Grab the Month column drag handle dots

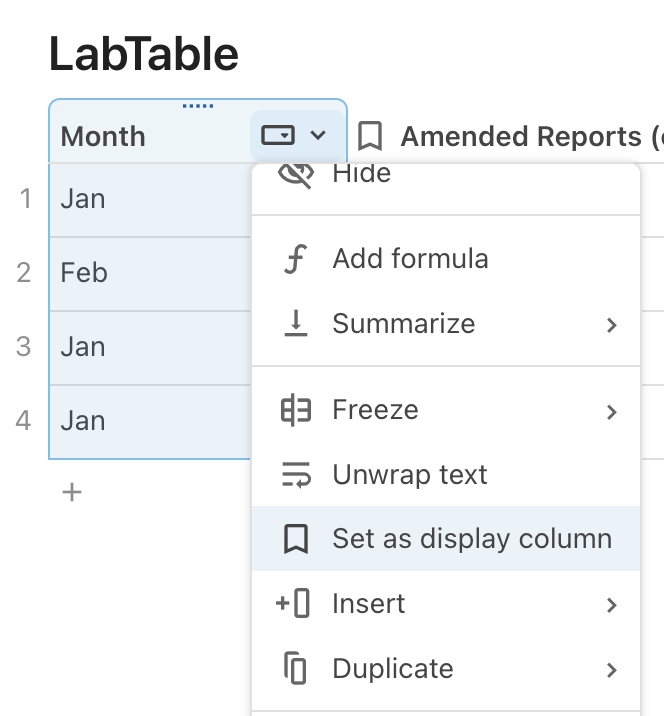pos(198,106)
